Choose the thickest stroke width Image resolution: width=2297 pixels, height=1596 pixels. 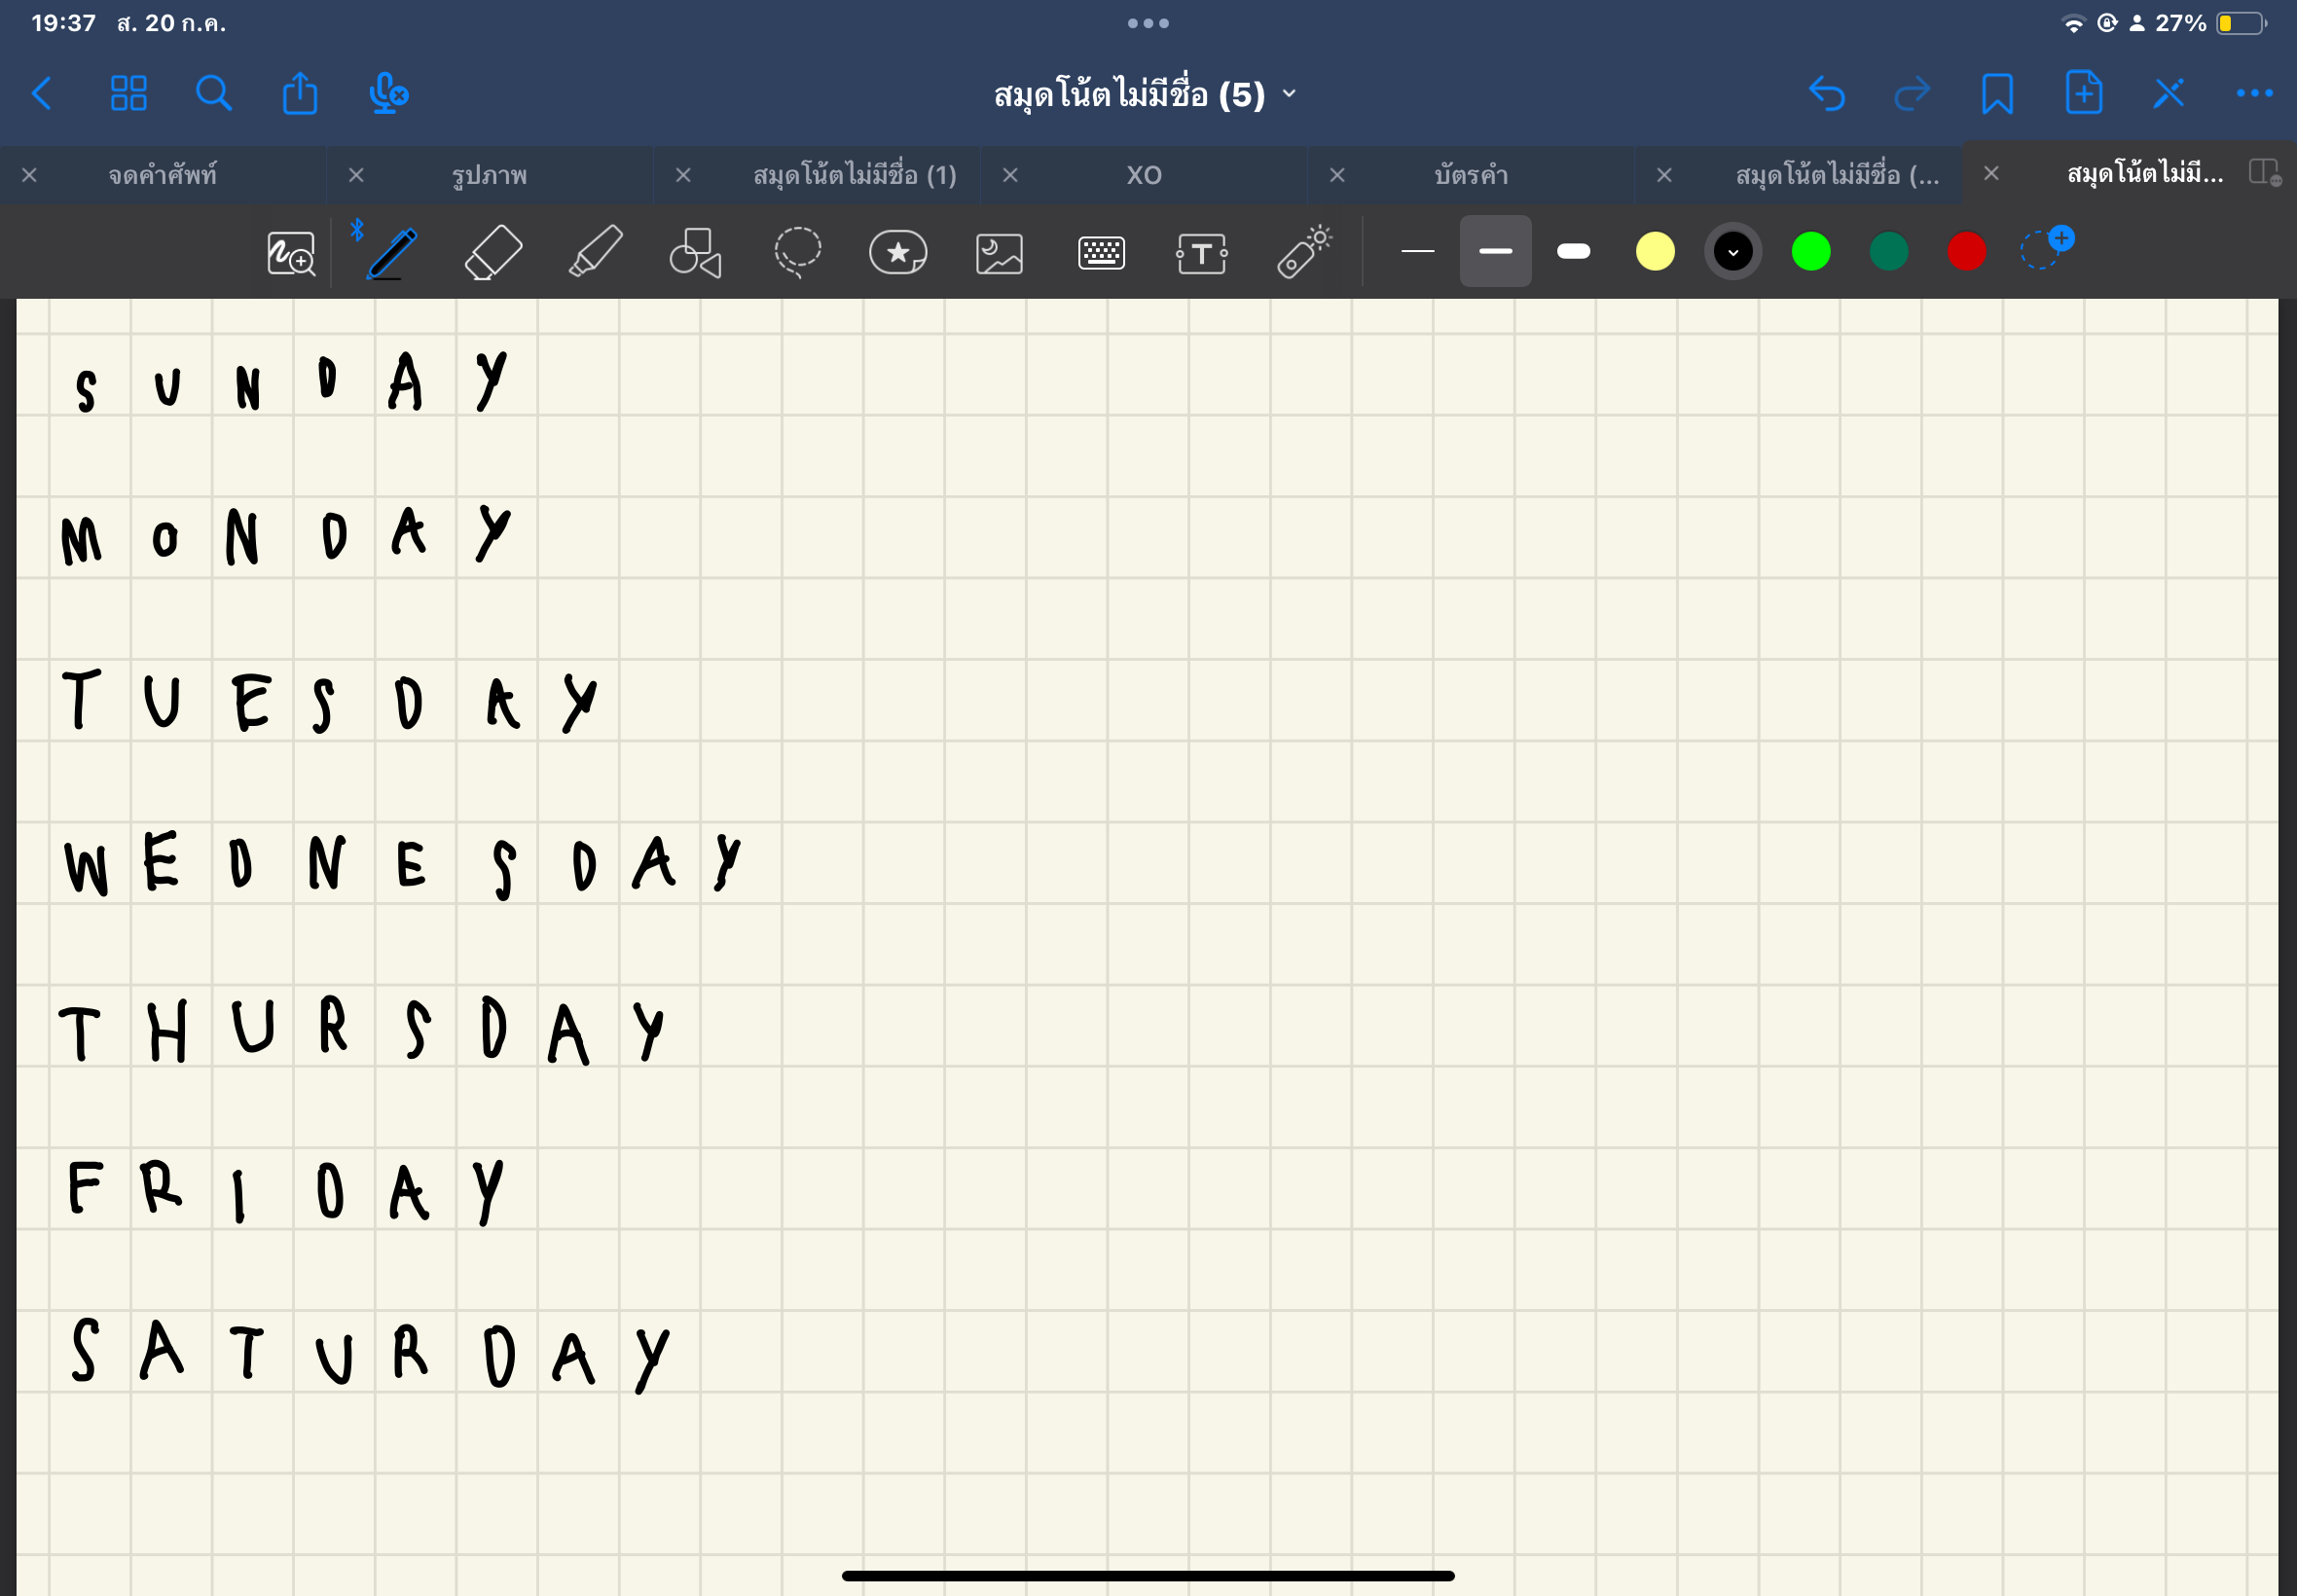click(1573, 251)
